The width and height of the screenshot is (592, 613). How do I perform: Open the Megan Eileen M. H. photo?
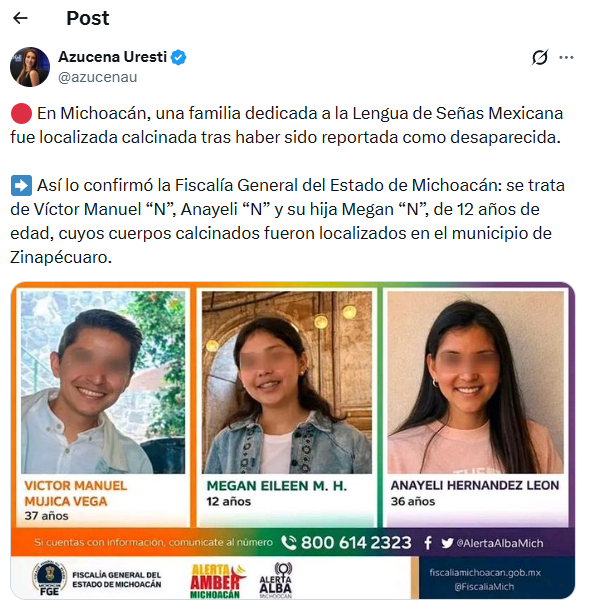(287, 382)
